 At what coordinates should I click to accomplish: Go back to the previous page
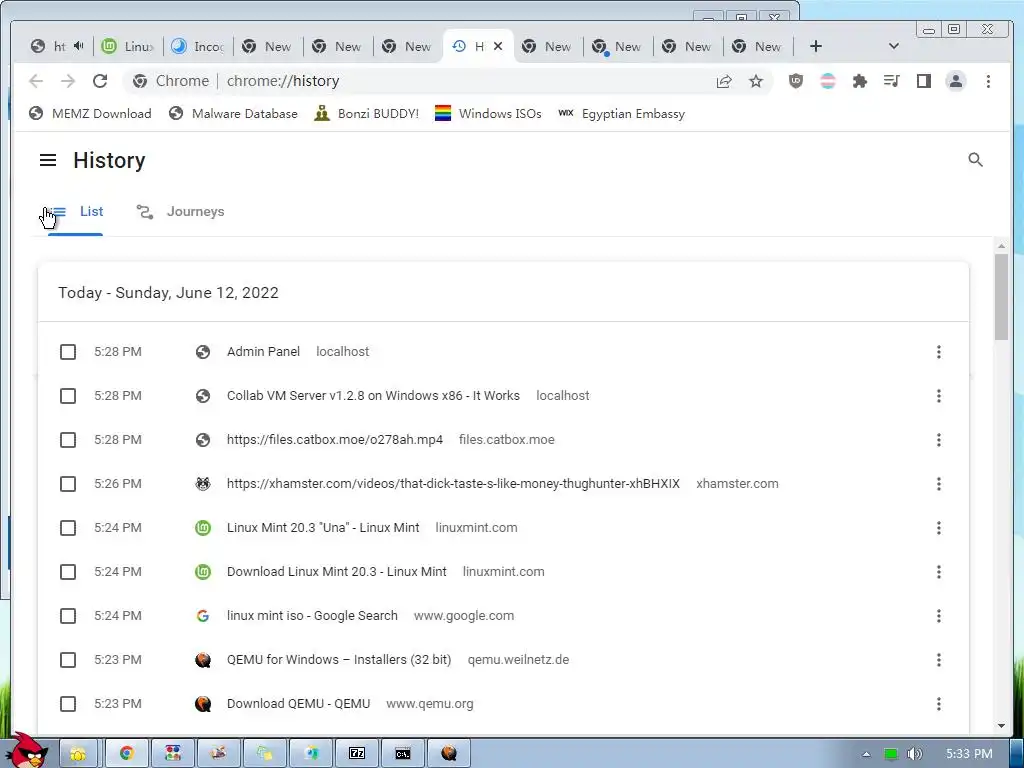(x=36, y=81)
